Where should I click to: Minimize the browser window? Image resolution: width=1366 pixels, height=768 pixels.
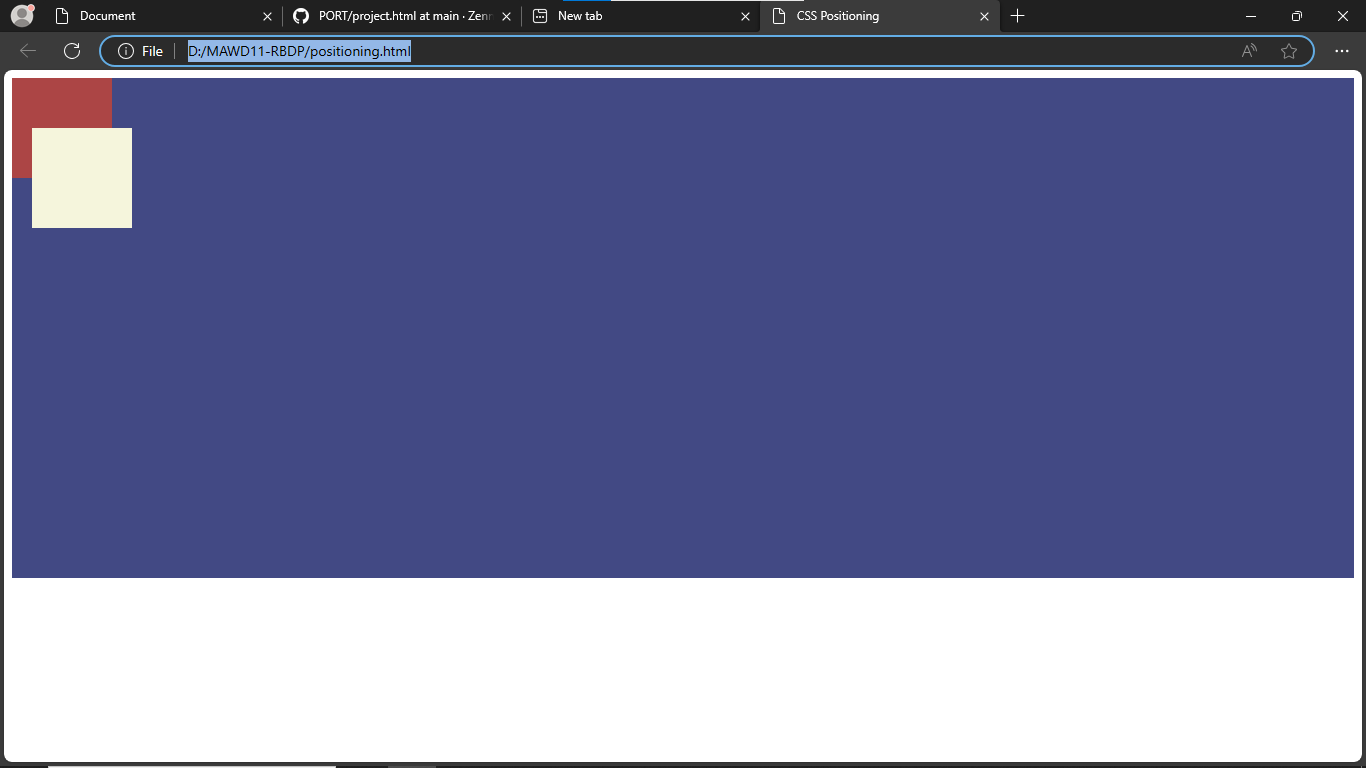pyautogui.click(x=1251, y=16)
